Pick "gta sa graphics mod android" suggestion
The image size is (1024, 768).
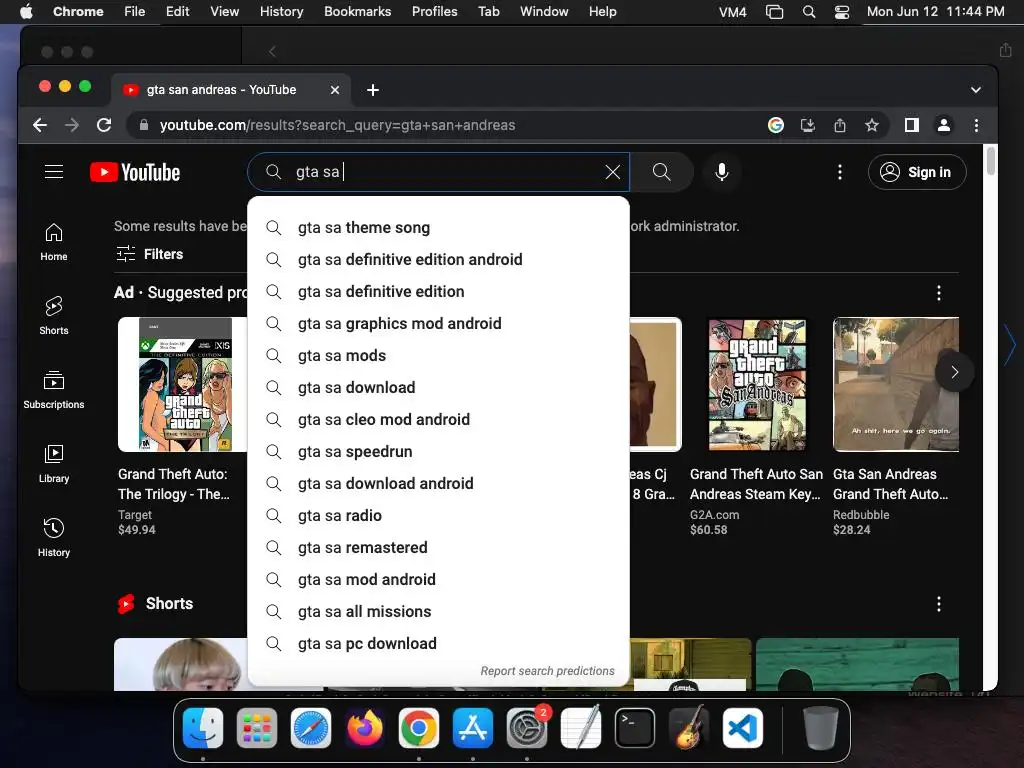438,324
